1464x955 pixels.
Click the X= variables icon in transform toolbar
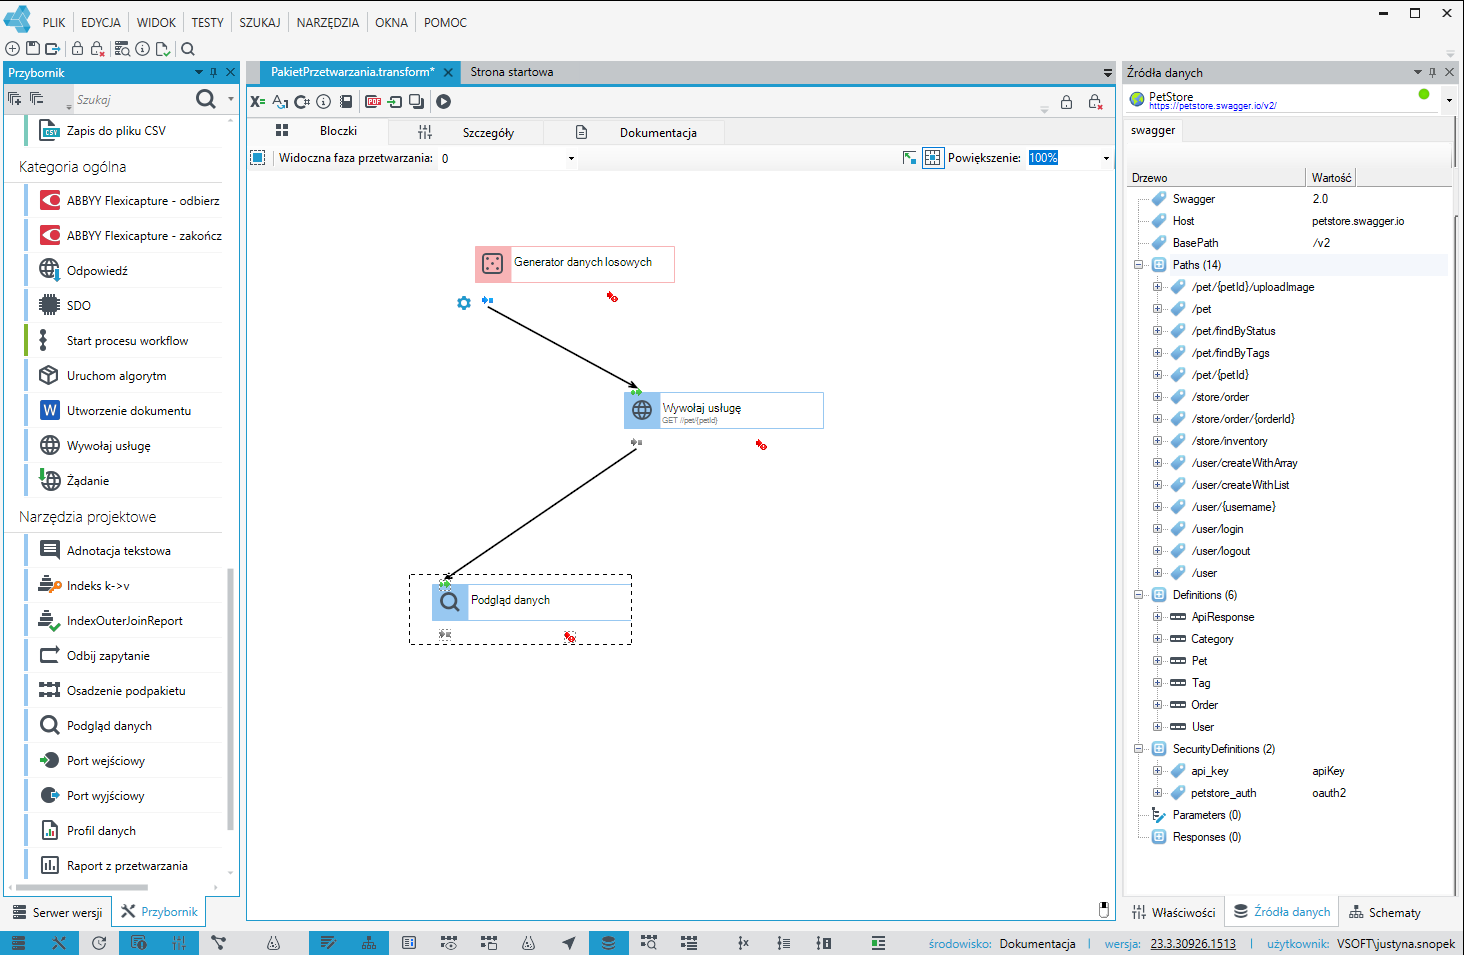pyautogui.click(x=258, y=101)
